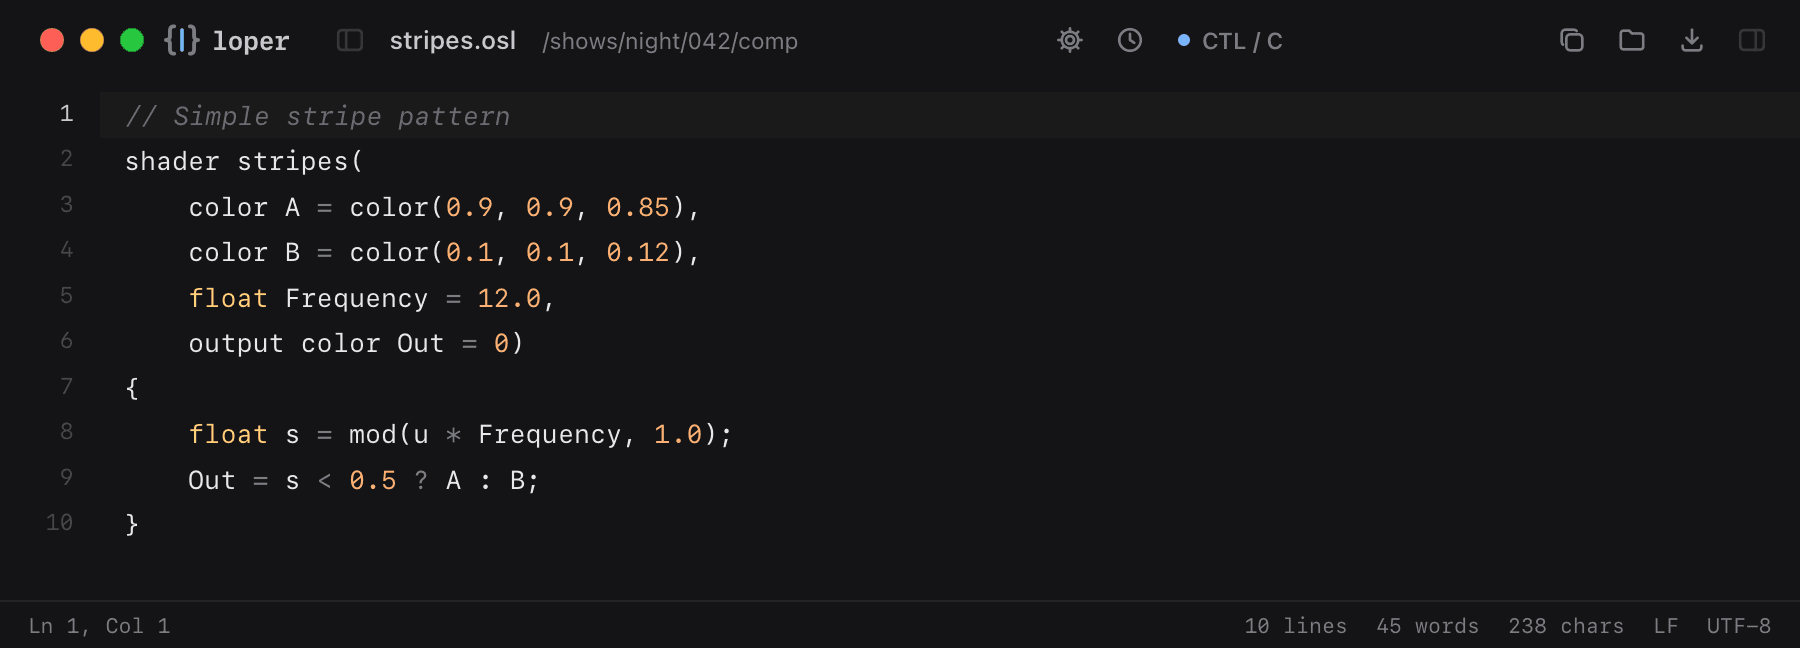Toggle the right sidebar panel icon
The image size is (1800, 648).
(1752, 40)
